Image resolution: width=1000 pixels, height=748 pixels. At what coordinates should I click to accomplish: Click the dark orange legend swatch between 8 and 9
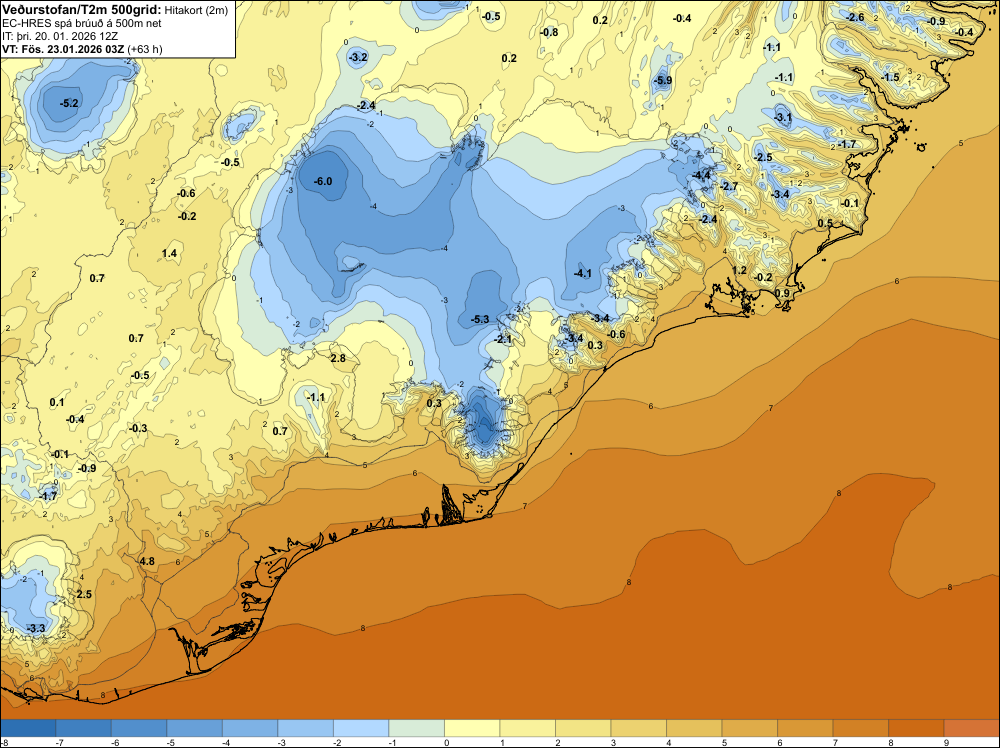(x=916, y=728)
